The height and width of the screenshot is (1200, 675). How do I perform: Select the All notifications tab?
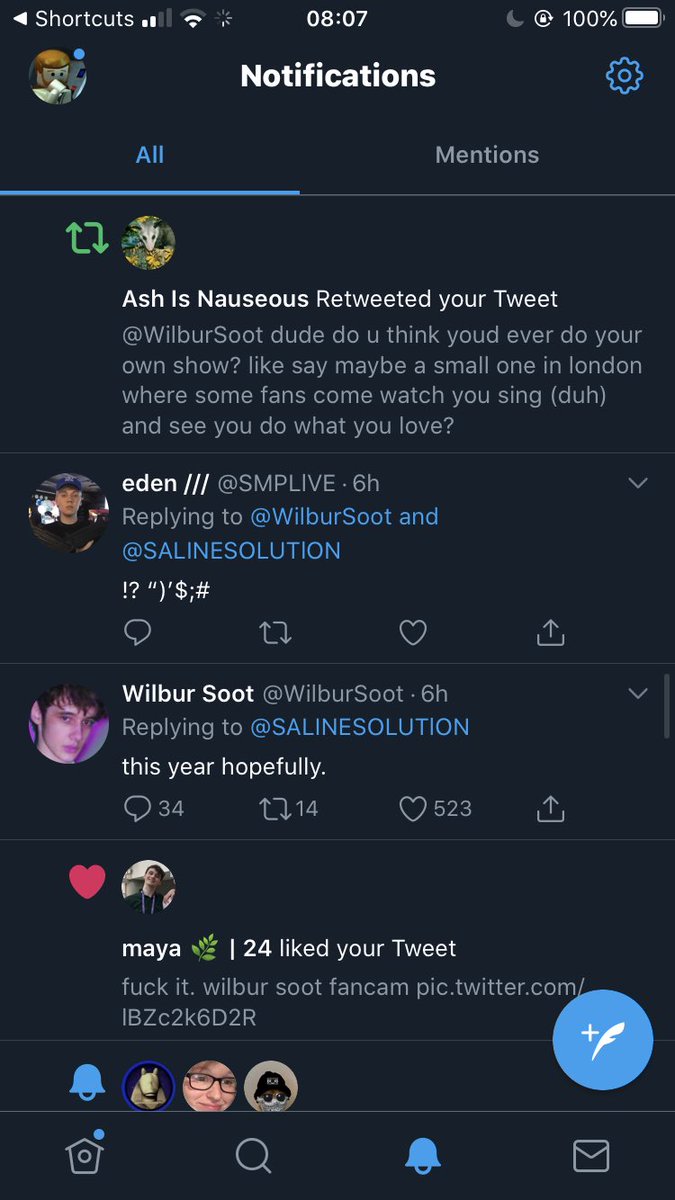point(150,155)
